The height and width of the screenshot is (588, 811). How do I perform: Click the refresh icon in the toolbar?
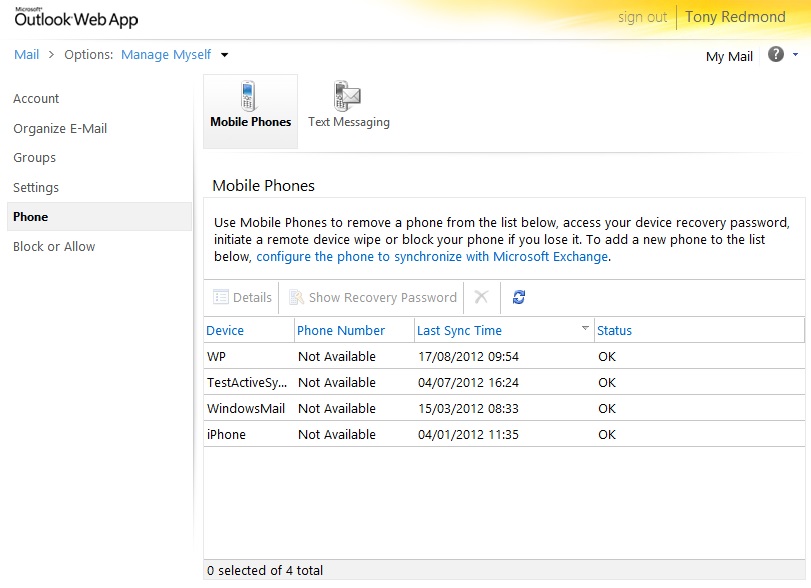(518, 297)
